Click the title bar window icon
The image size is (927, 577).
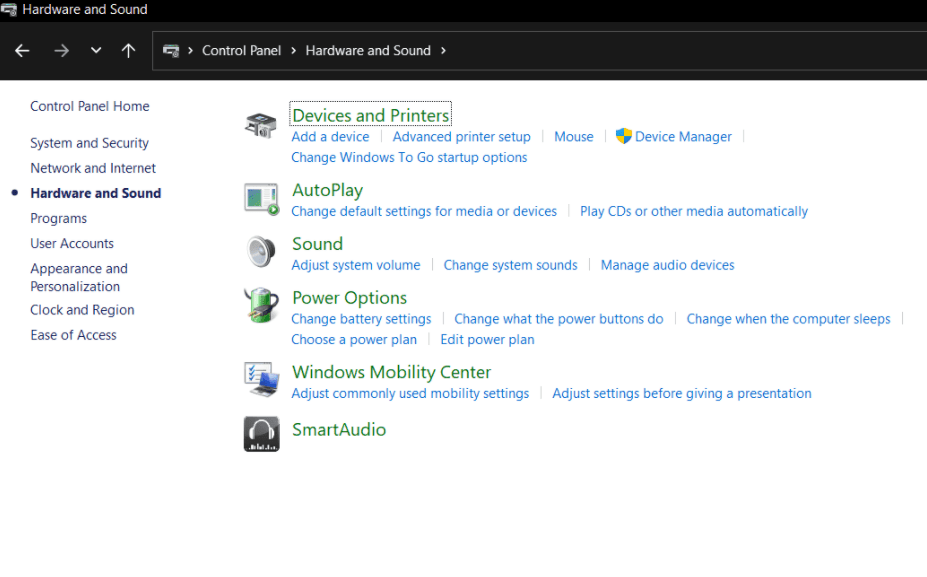(x=9, y=9)
